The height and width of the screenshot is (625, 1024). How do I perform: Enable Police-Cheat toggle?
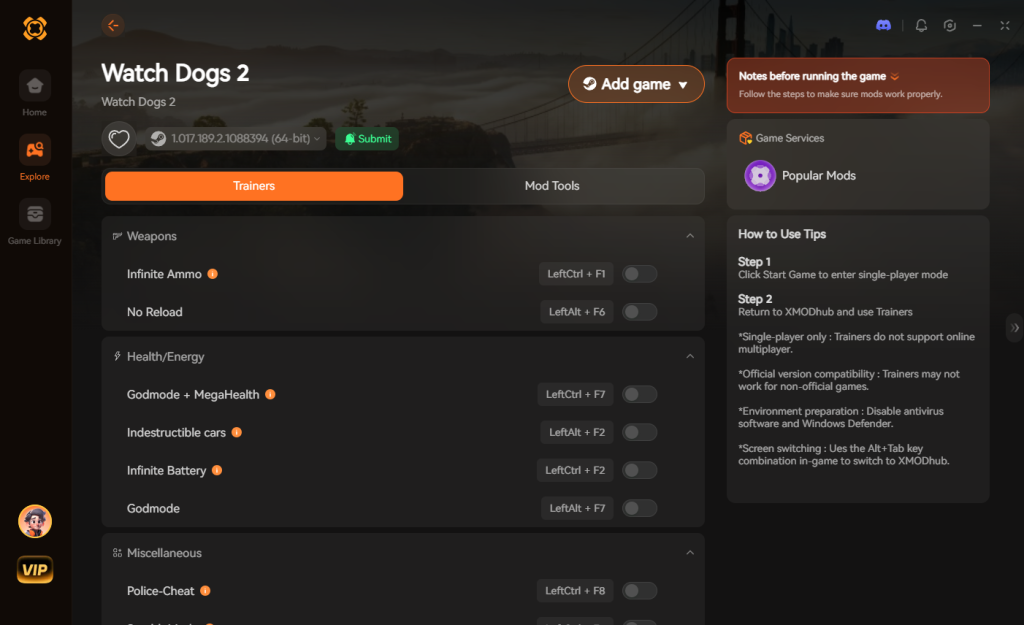639,590
